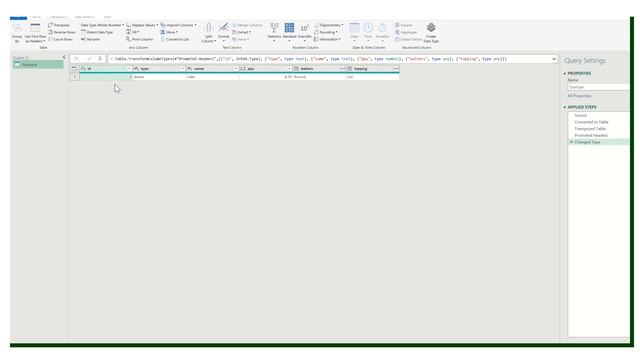Click the fx function icon

tap(100, 59)
